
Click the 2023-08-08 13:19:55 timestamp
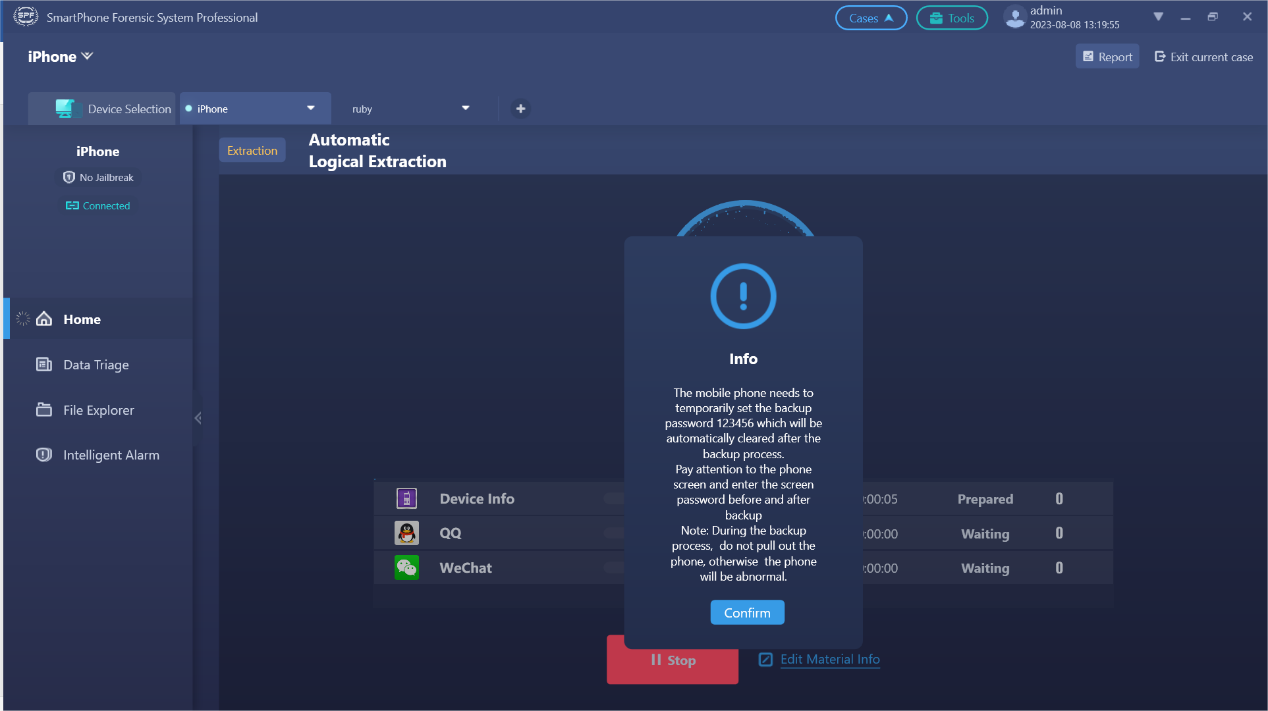coord(1075,25)
